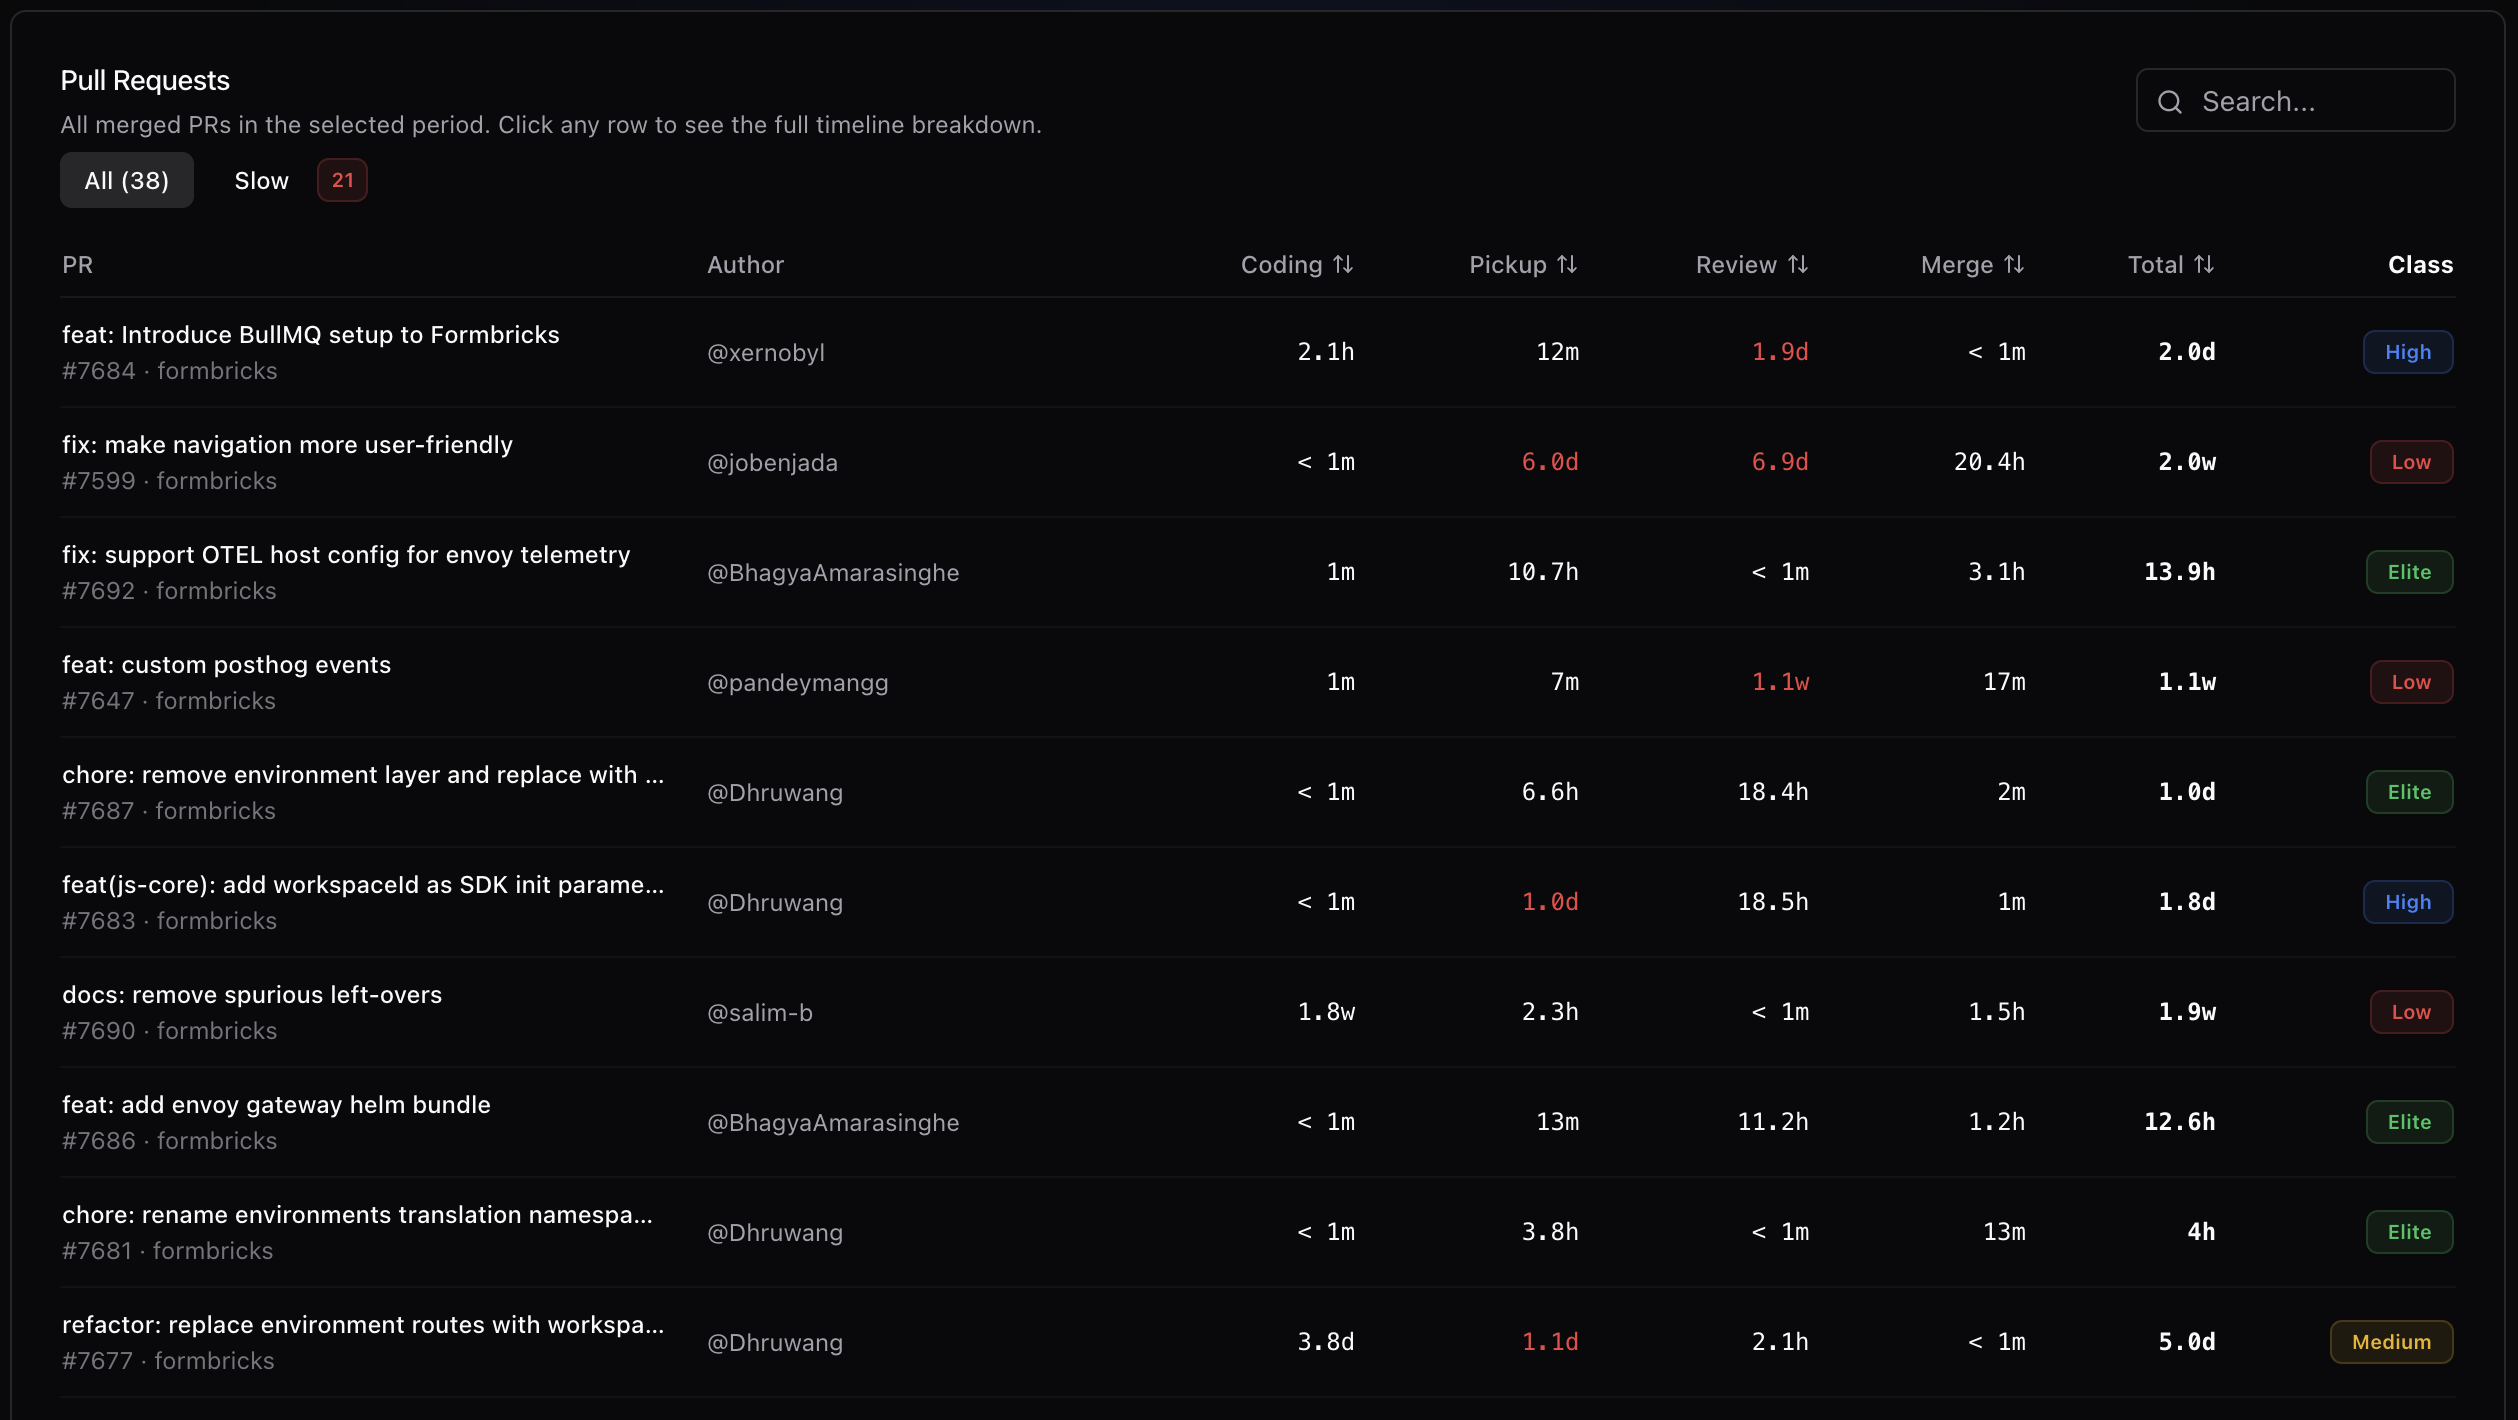Expand 'docs: remove spurious left-overs' row
This screenshot has width=2518, height=1420.
click(x=252, y=995)
